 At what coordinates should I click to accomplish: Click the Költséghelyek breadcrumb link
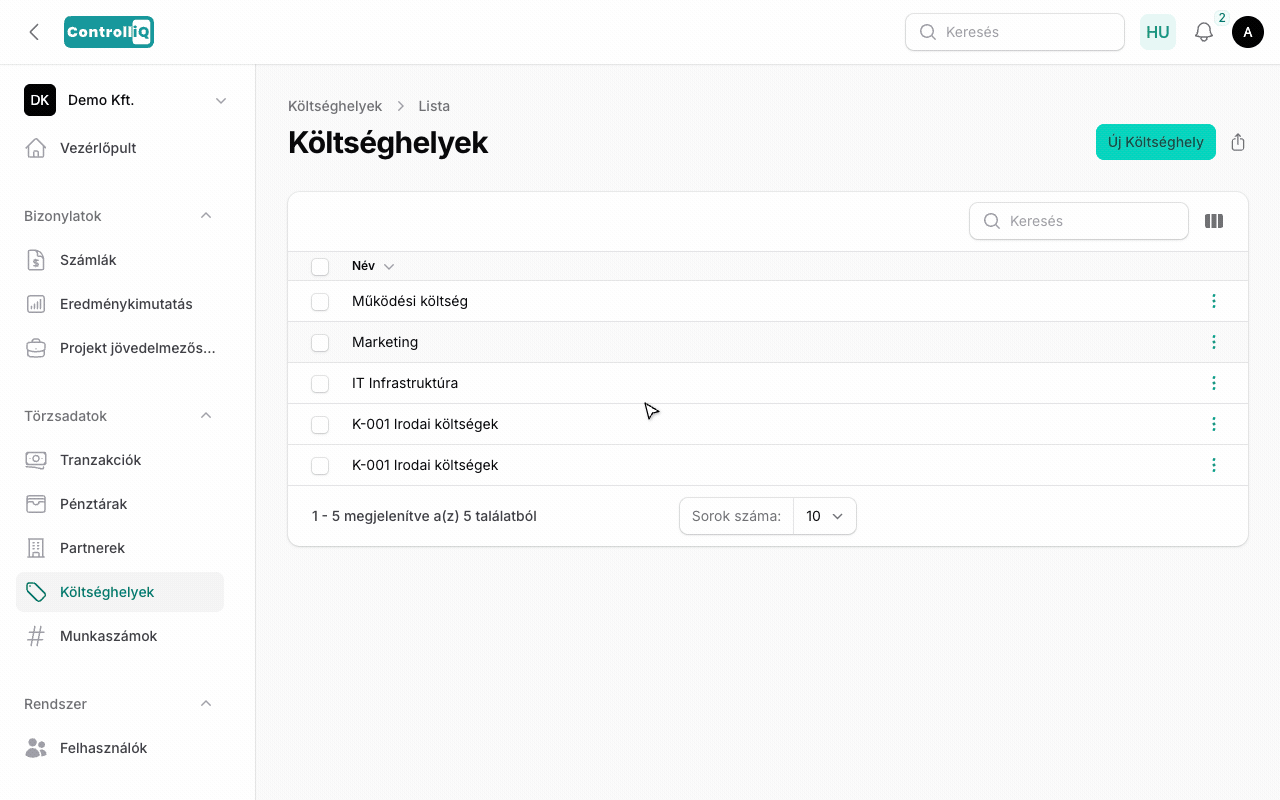335,106
